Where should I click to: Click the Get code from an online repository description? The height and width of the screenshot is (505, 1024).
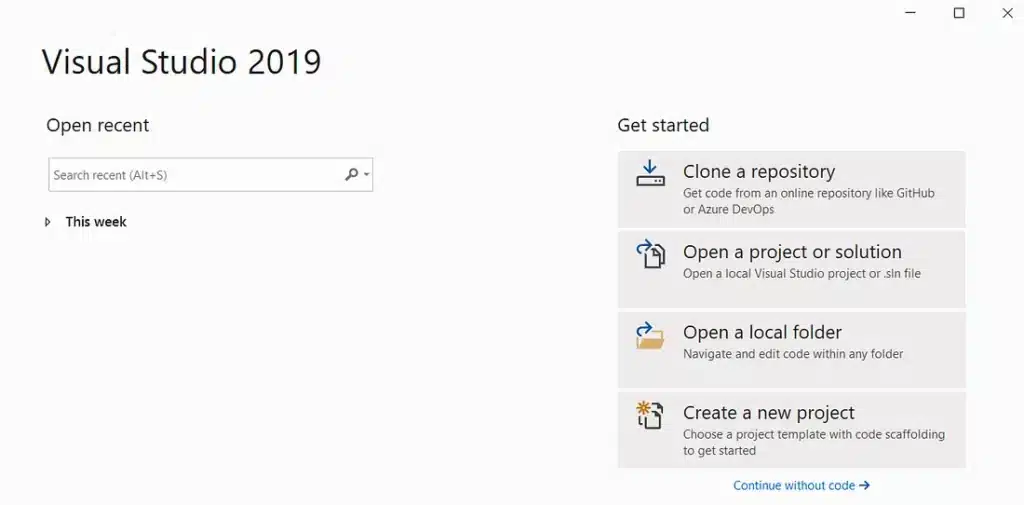808,201
